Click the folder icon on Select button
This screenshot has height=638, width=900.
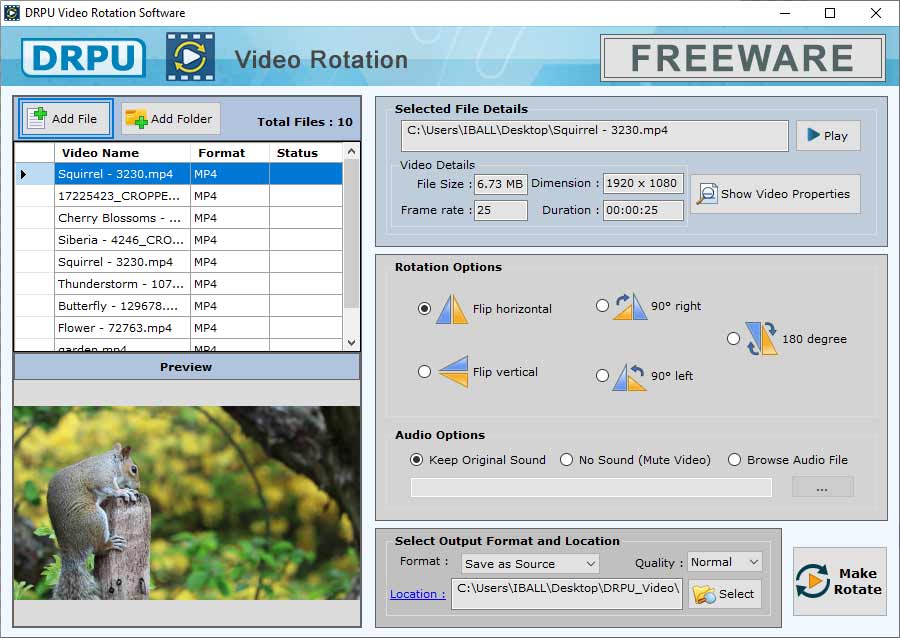click(x=704, y=594)
